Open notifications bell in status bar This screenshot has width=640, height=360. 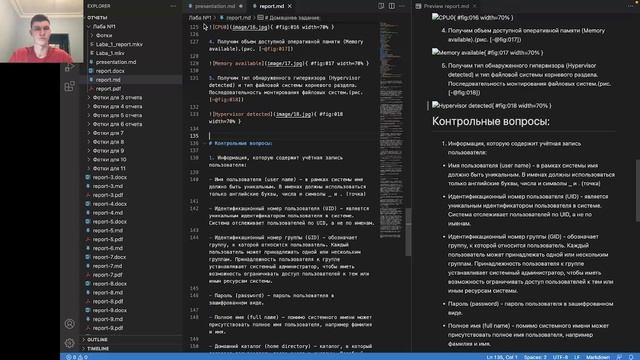coord(631,357)
